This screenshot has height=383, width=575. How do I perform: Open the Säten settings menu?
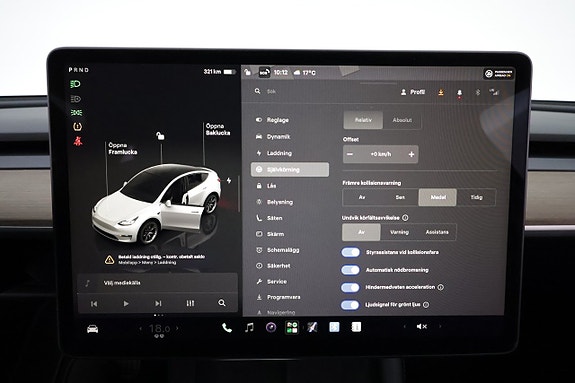(x=269, y=218)
